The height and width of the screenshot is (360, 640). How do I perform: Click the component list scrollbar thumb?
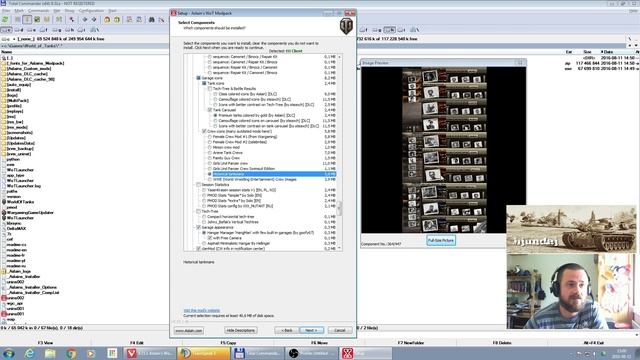339,208
